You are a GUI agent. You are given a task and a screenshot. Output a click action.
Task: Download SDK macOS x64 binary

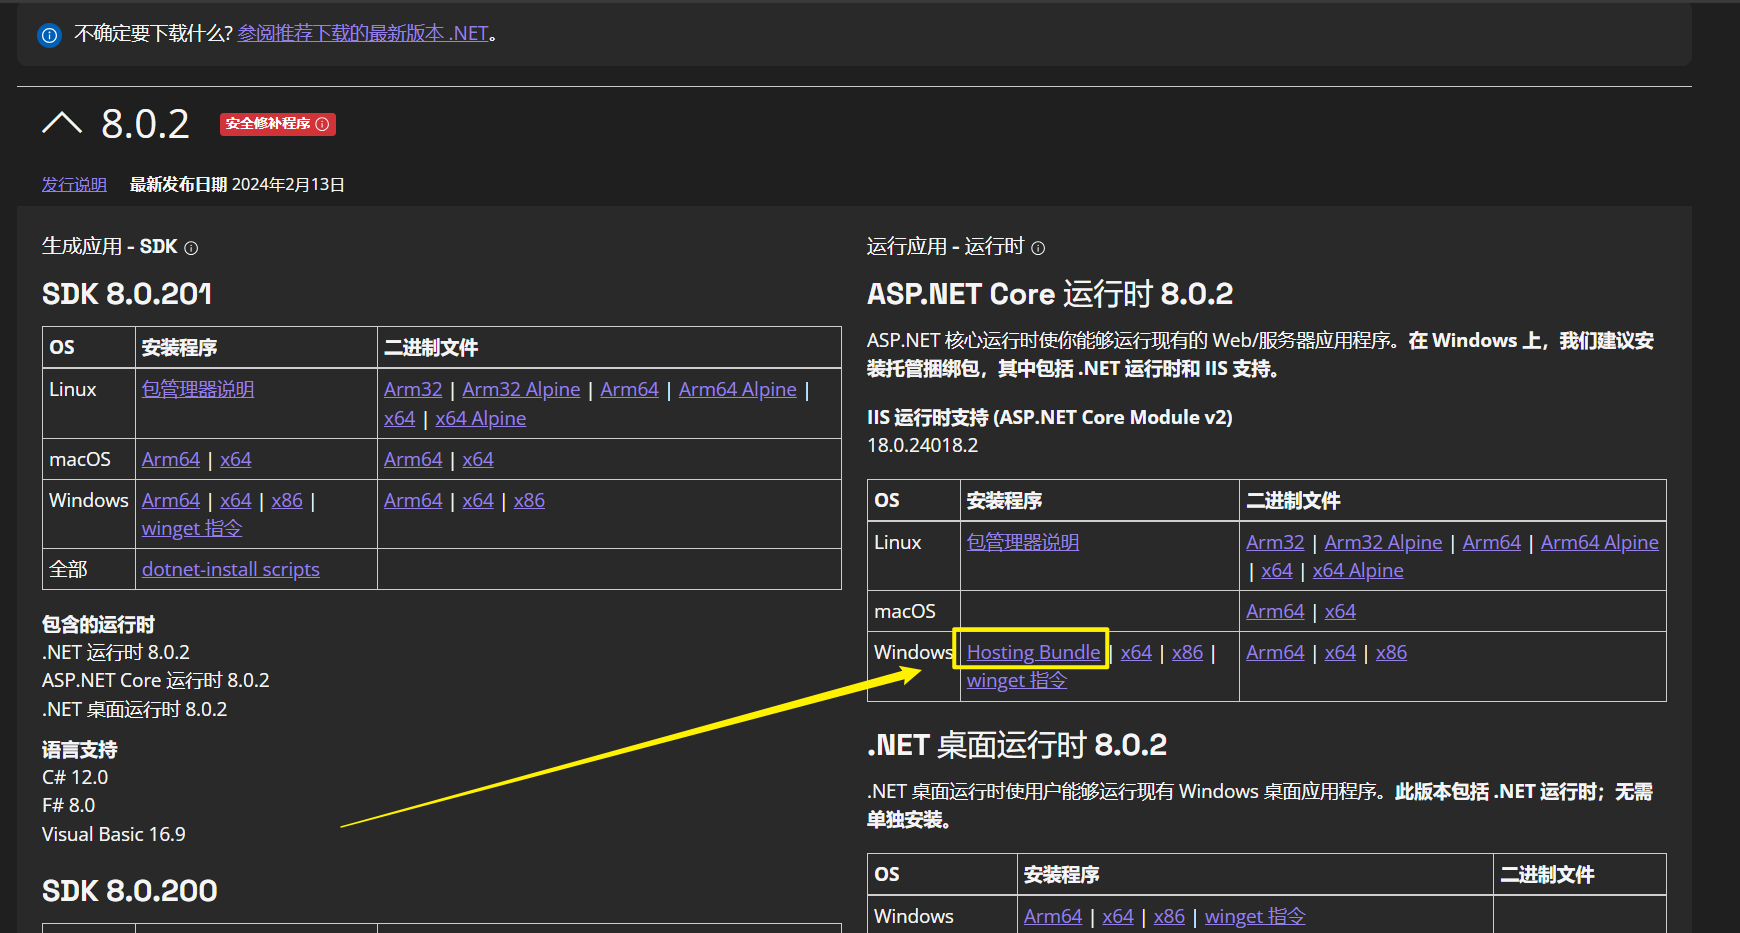coord(478,459)
